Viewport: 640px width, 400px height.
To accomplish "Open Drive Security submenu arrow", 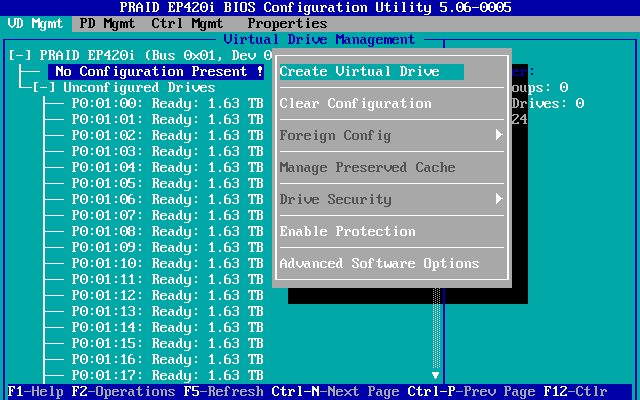I will [498, 200].
